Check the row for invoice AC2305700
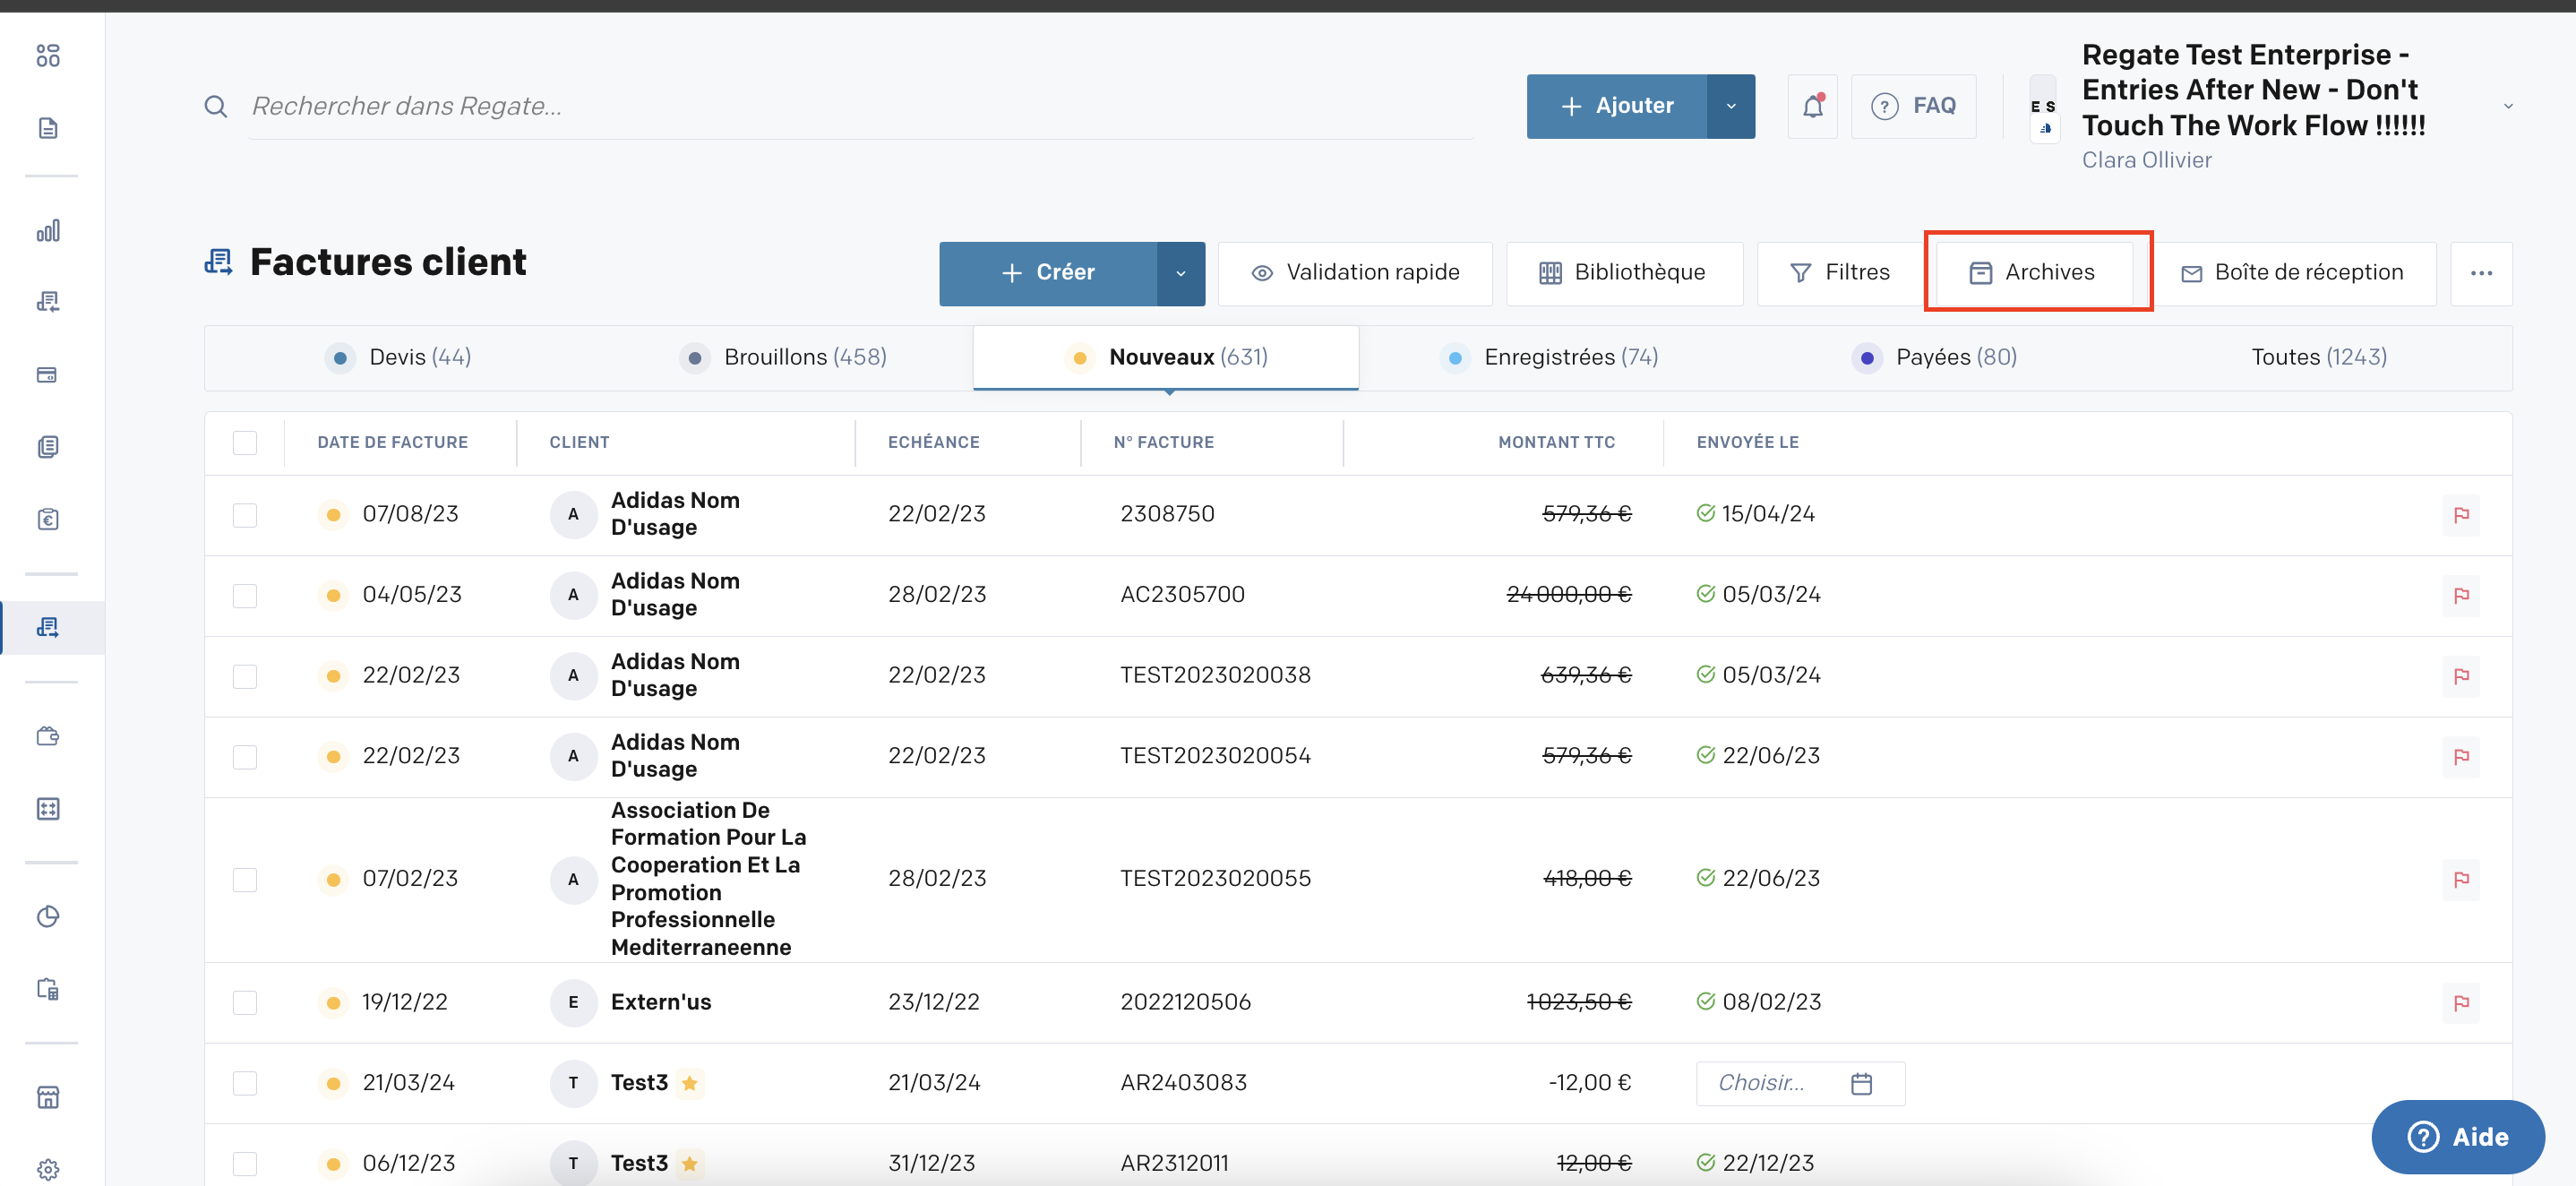Screen dimensions: 2576x1186 pos(244,596)
